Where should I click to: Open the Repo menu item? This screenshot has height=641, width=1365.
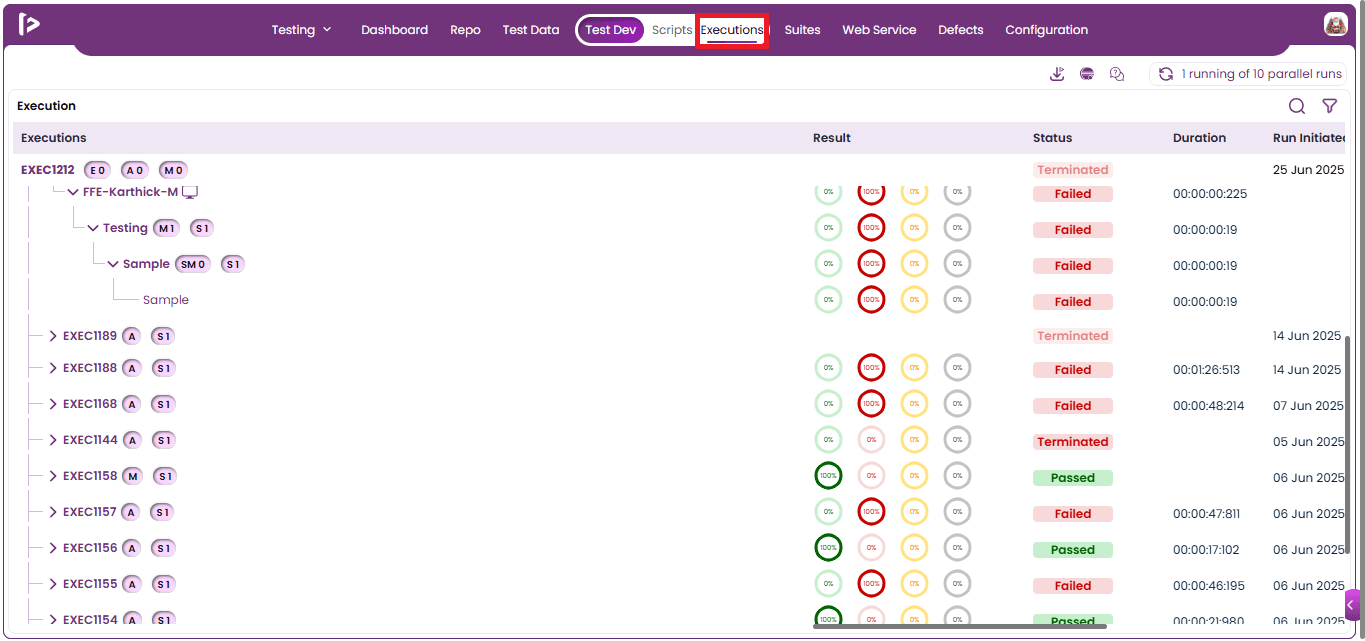pos(465,30)
